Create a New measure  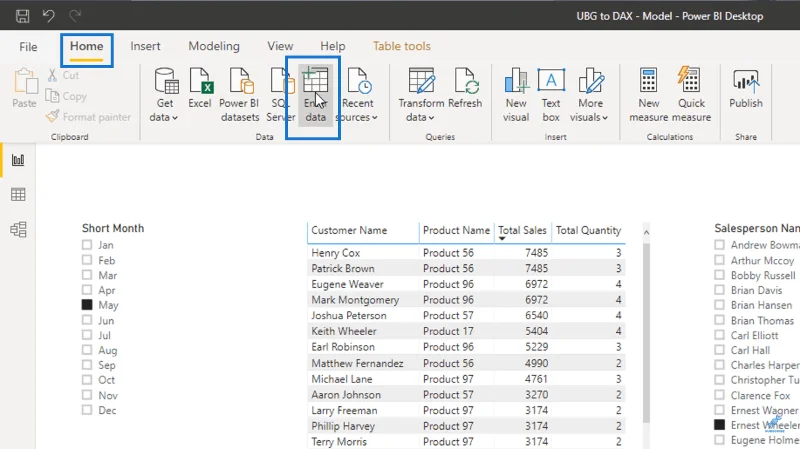(648, 95)
